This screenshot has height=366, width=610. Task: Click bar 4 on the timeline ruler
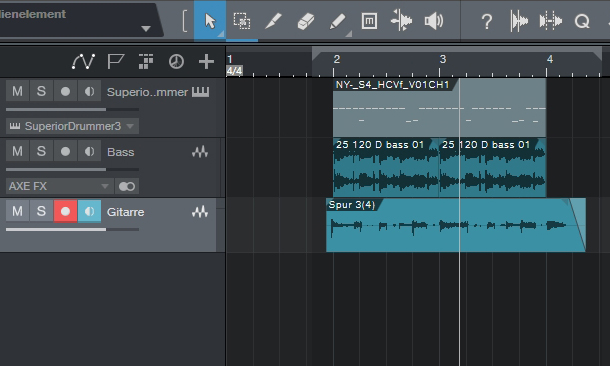point(550,59)
